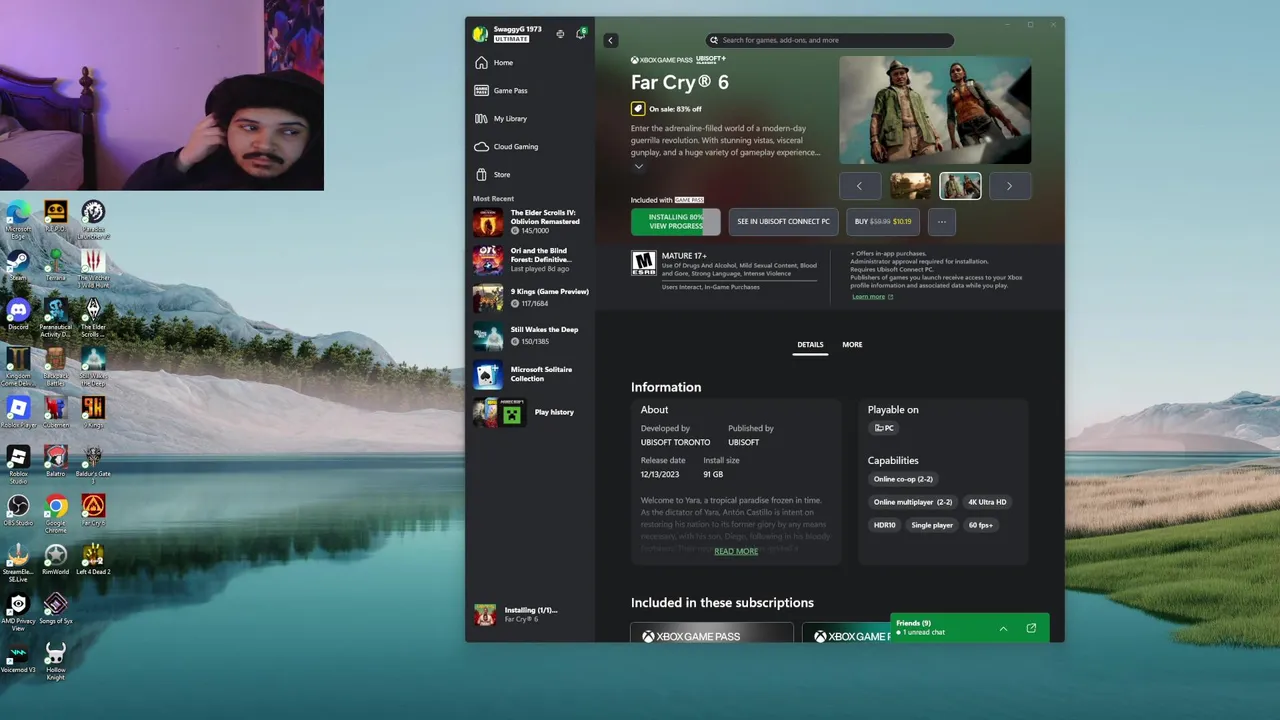The width and height of the screenshot is (1280, 720).
Task: Open SwaggyG 1973 profile avatar
Action: (x=481, y=34)
